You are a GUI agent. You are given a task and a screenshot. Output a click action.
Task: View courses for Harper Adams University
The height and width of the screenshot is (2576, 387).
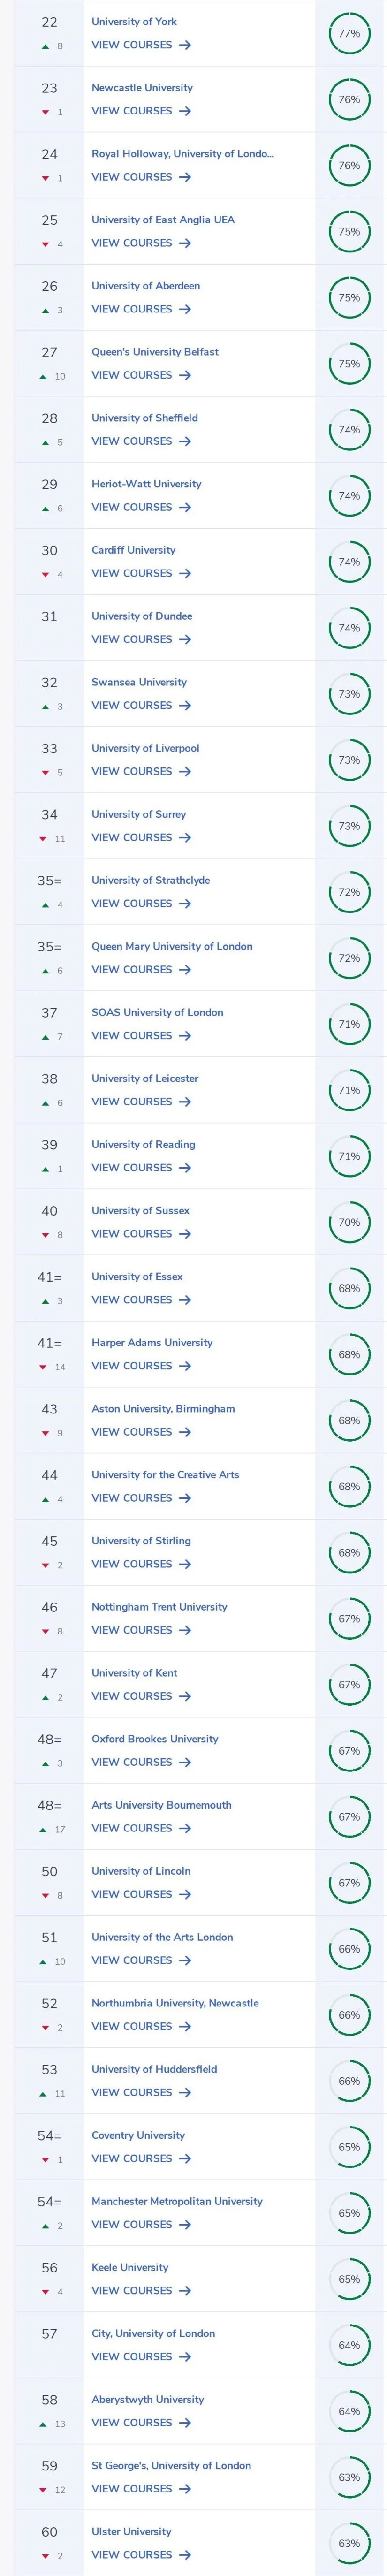click(141, 1366)
